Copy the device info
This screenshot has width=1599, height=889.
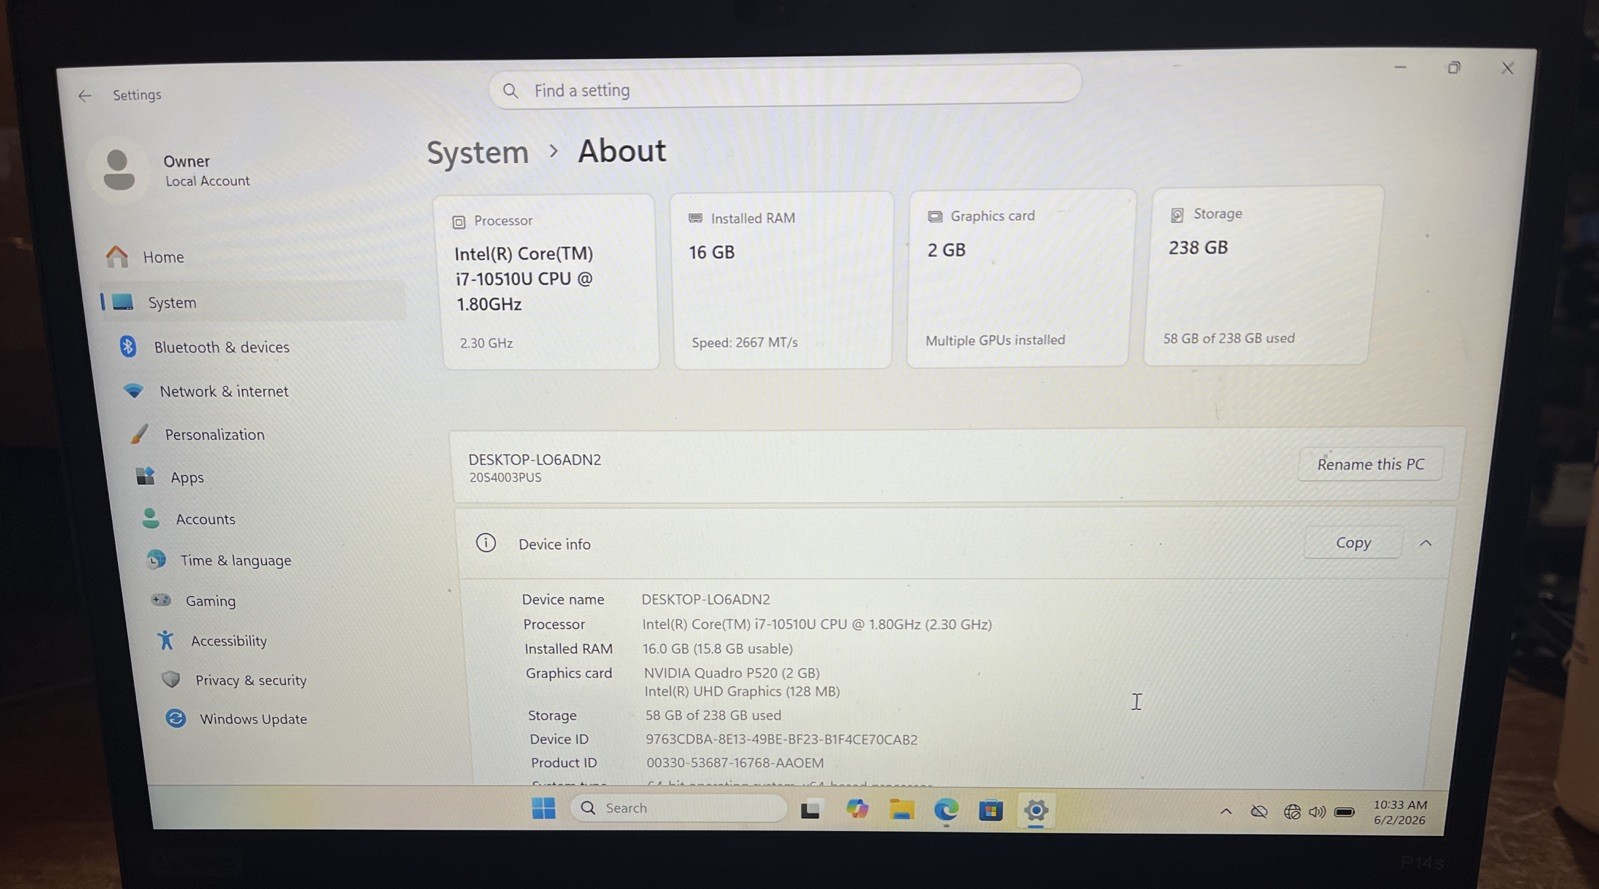1353,542
